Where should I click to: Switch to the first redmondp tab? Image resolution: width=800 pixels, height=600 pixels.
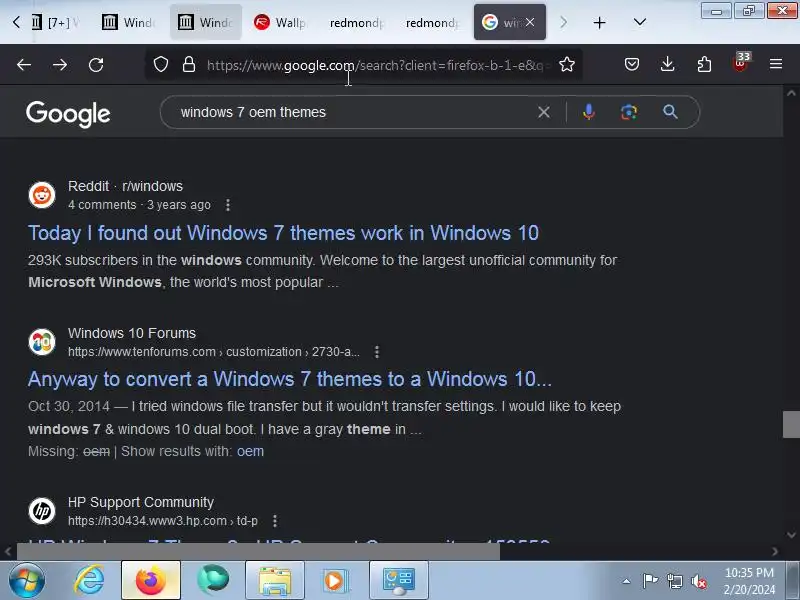[356, 22]
